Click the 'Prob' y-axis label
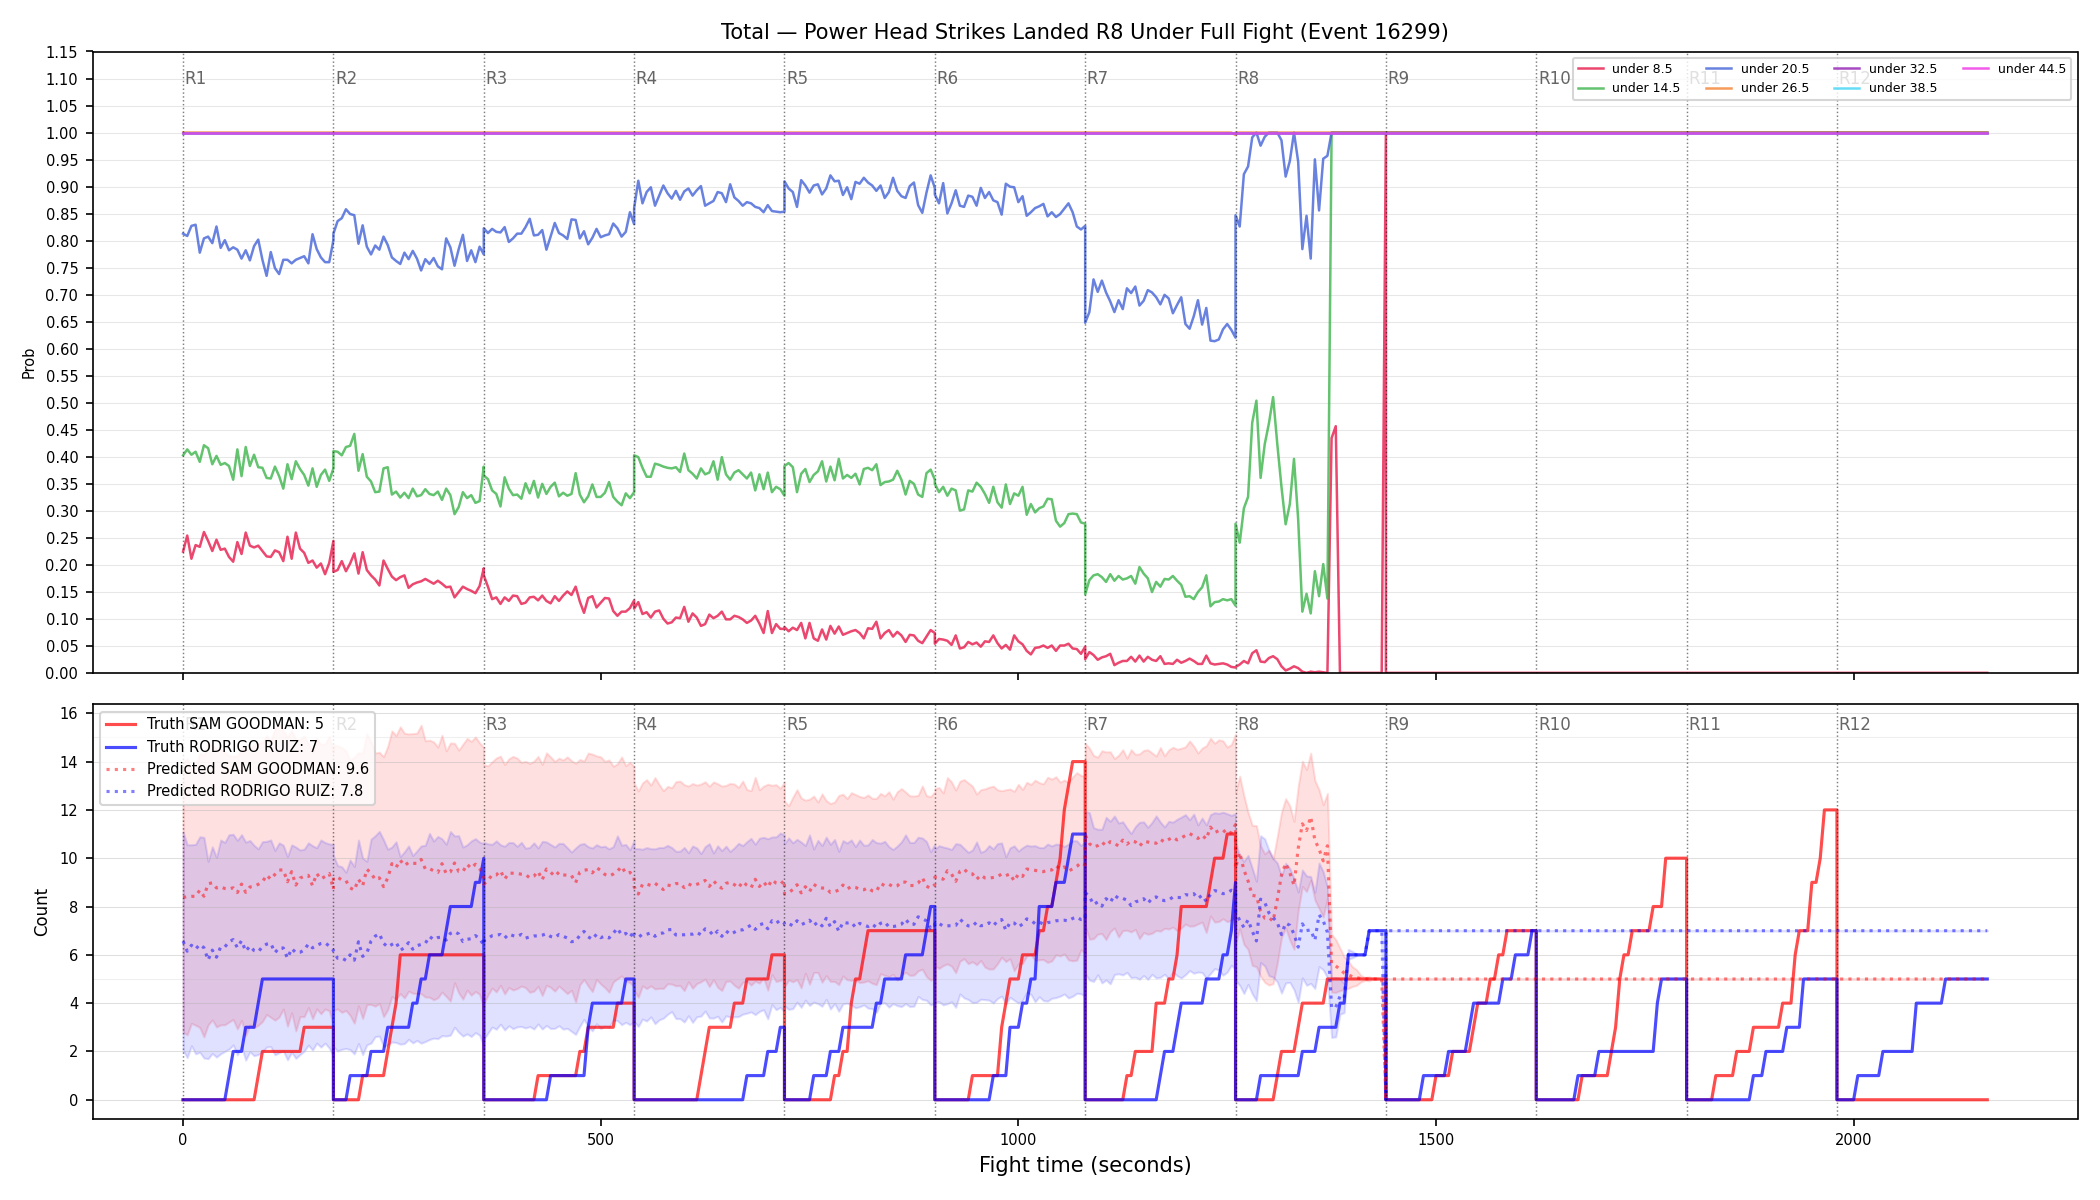This screenshot has width=2100, height=1200. click(x=29, y=363)
